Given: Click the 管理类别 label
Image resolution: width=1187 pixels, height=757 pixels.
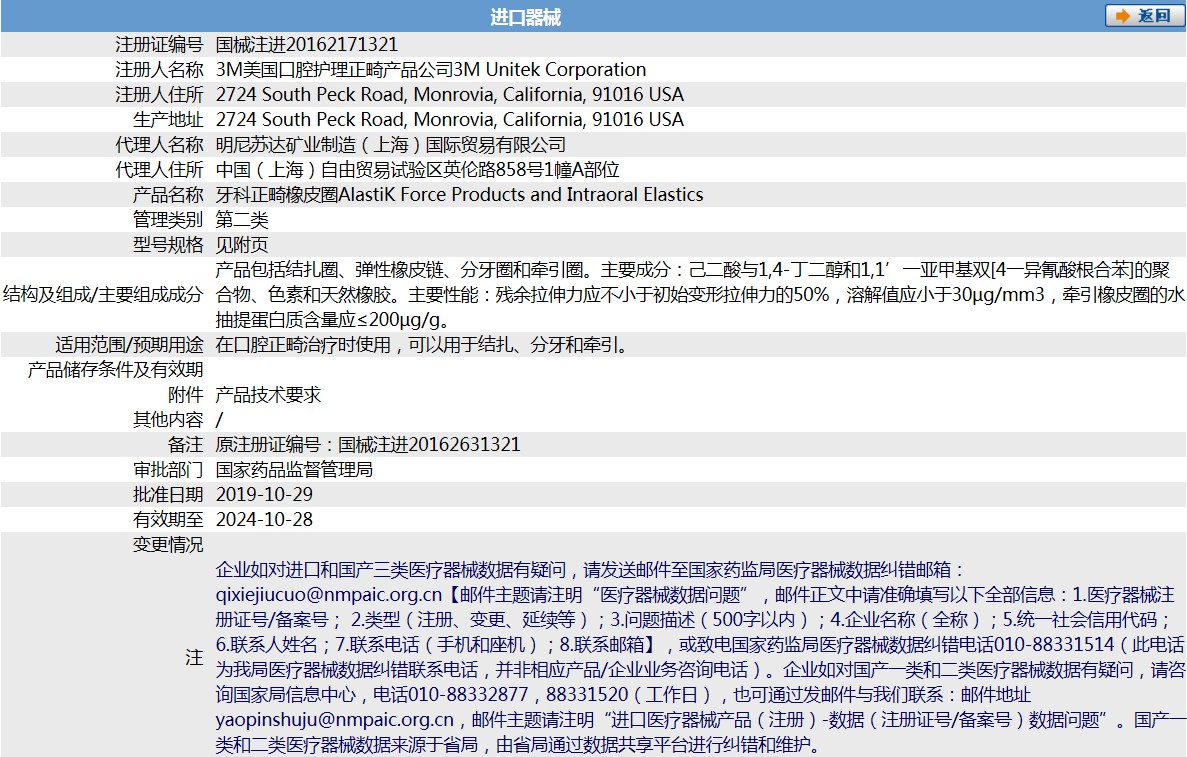Looking at the screenshot, I should (168, 220).
